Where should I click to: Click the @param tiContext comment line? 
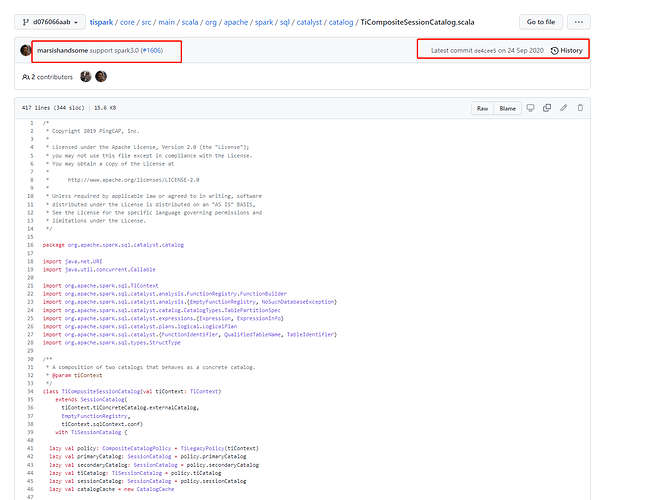pyautogui.click(x=74, y=376)
